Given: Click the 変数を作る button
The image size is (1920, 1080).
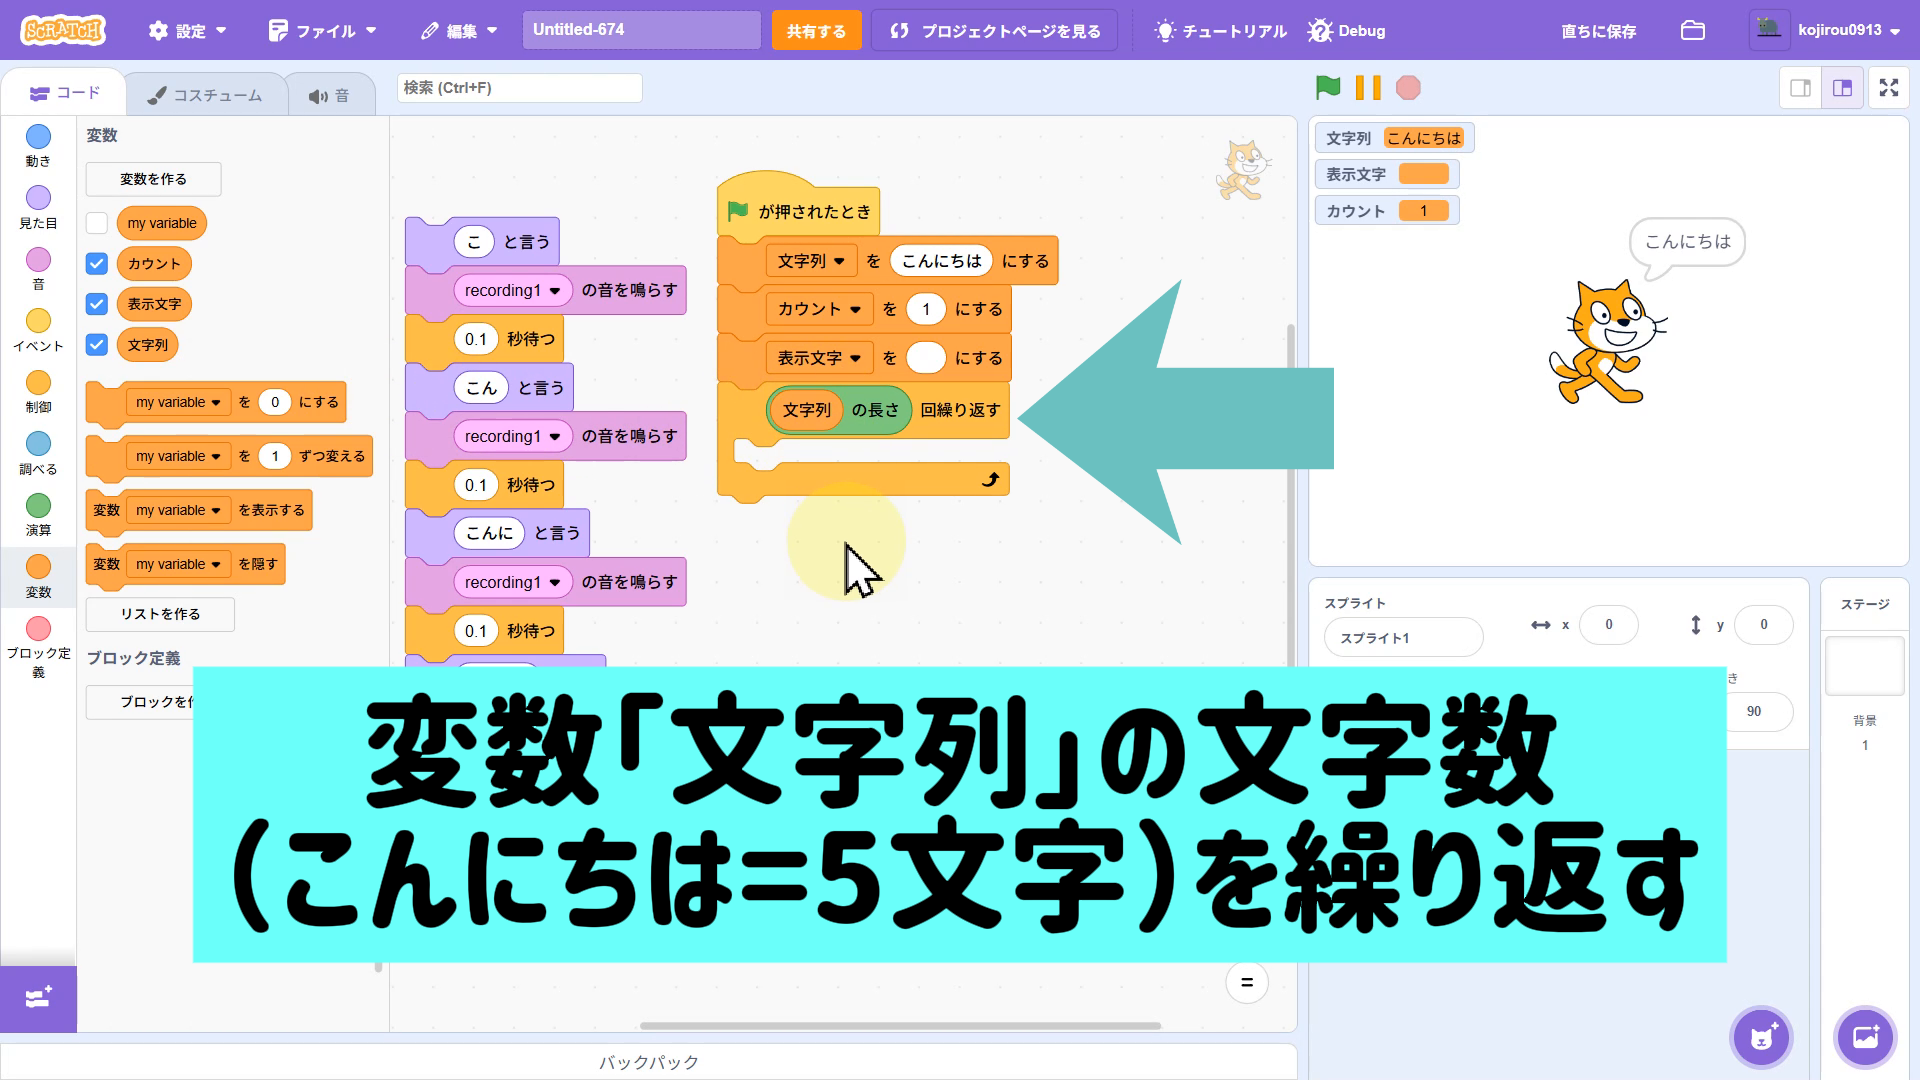Looking at the screenshot, I should point(153,179).
